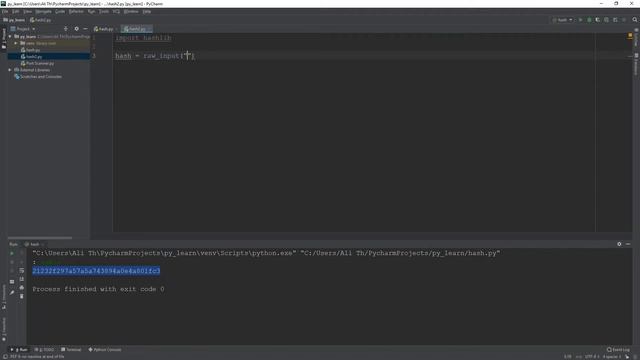The width and height of the screenshot is (640, 360).
Task: Select hash2.py in project tree
Action: [x=34, y=57]
